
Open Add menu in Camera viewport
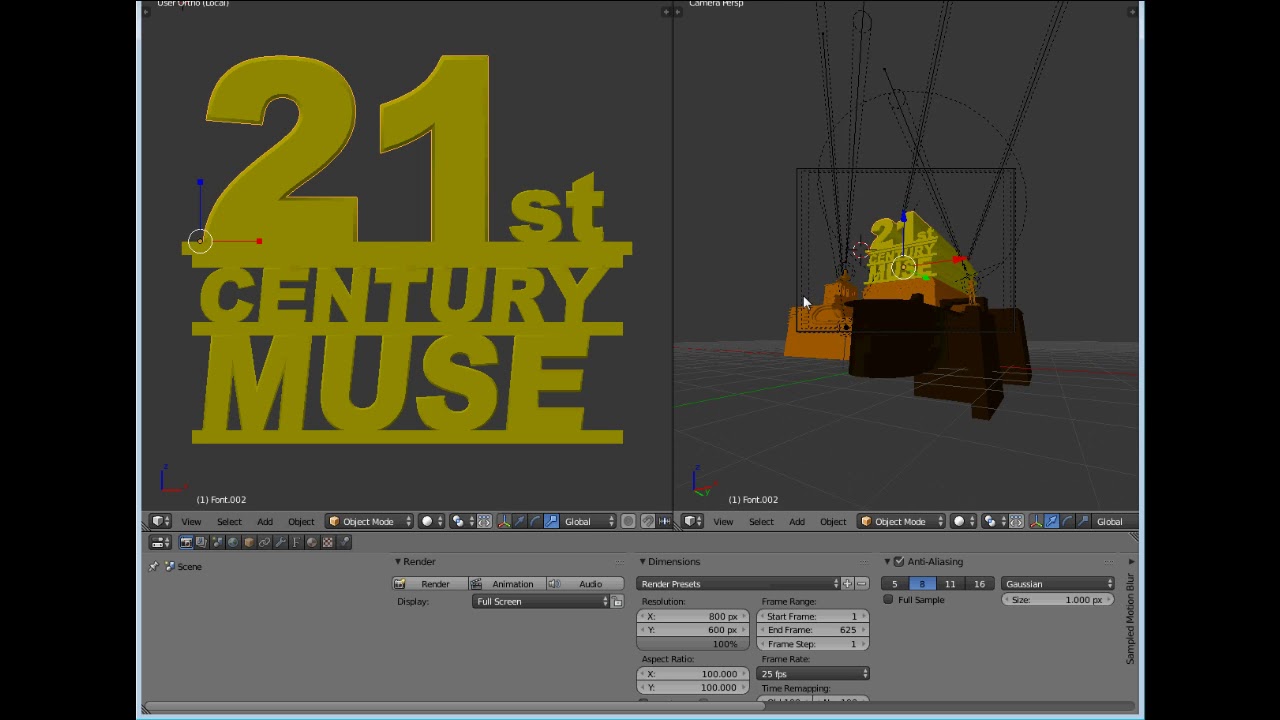(x=797, y=521)
